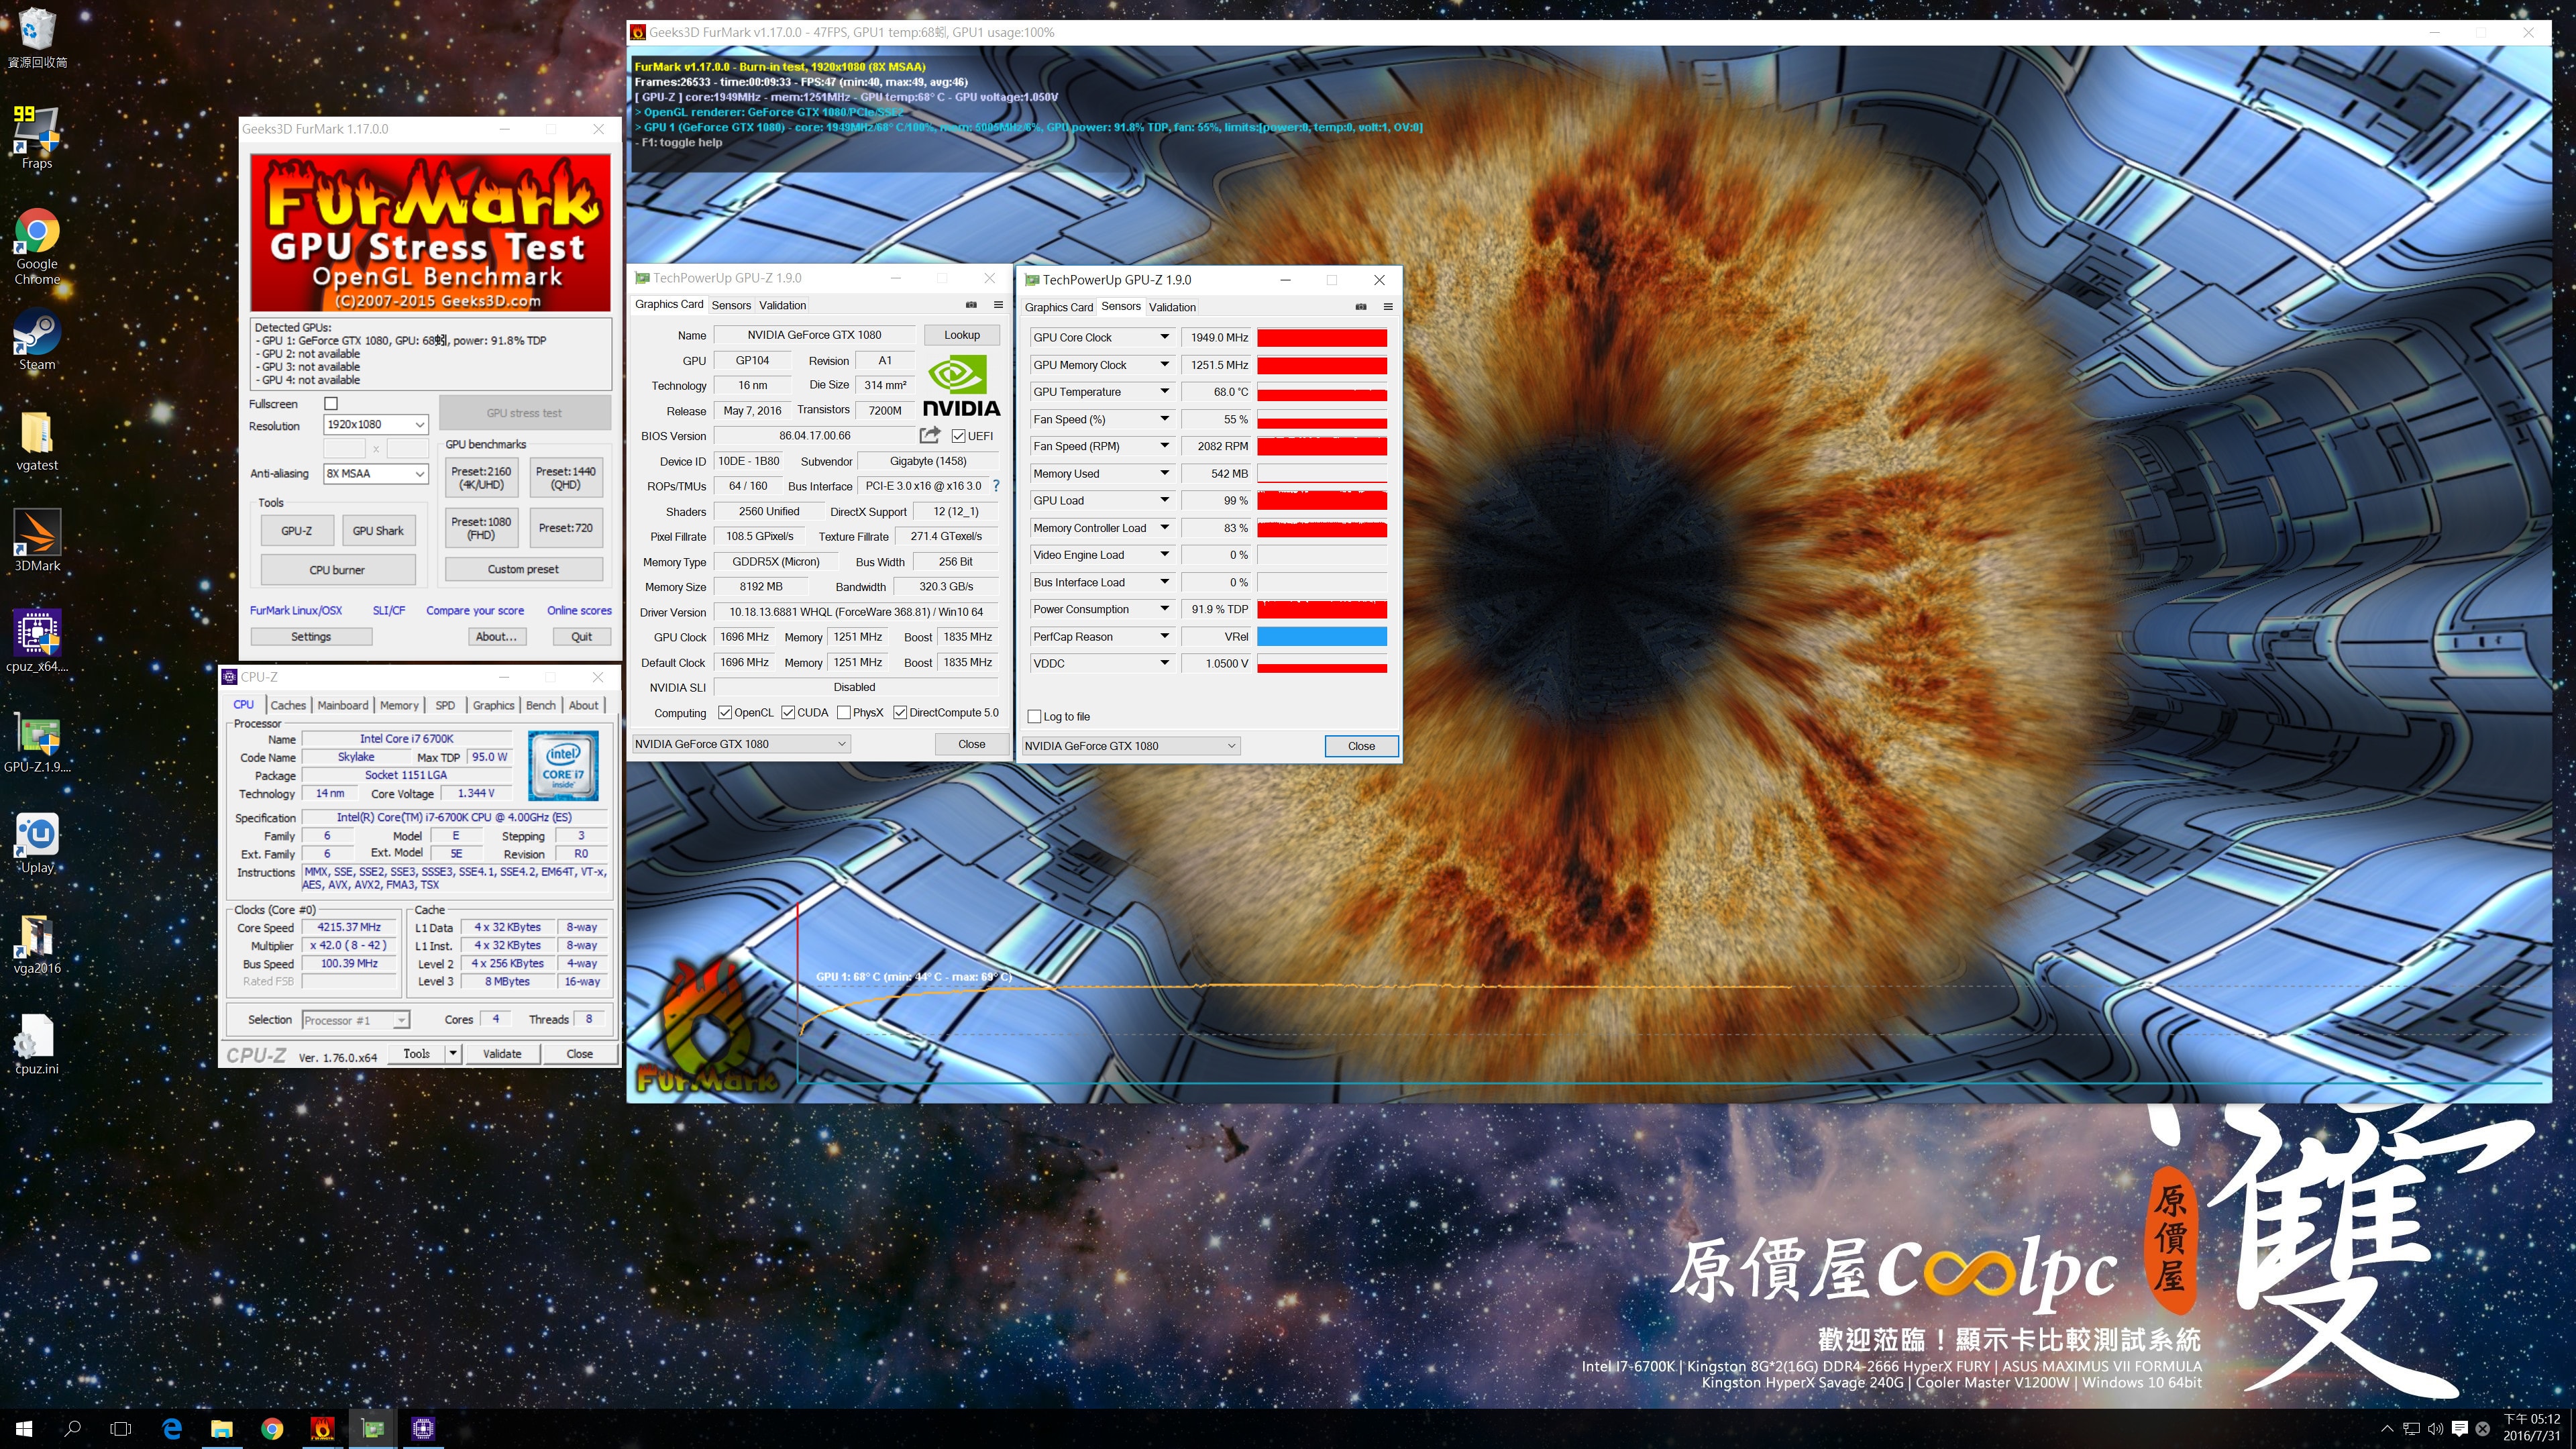The width and height of the screenshot is (2576, 1449).
Task: Switch to the Bench tab in CPU-Z
Action: [541, 705]
